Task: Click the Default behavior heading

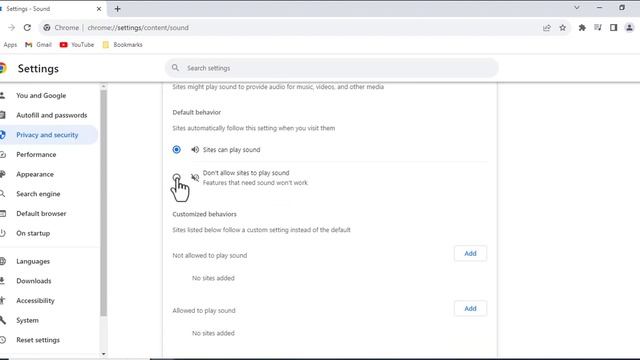Action: 197,112
